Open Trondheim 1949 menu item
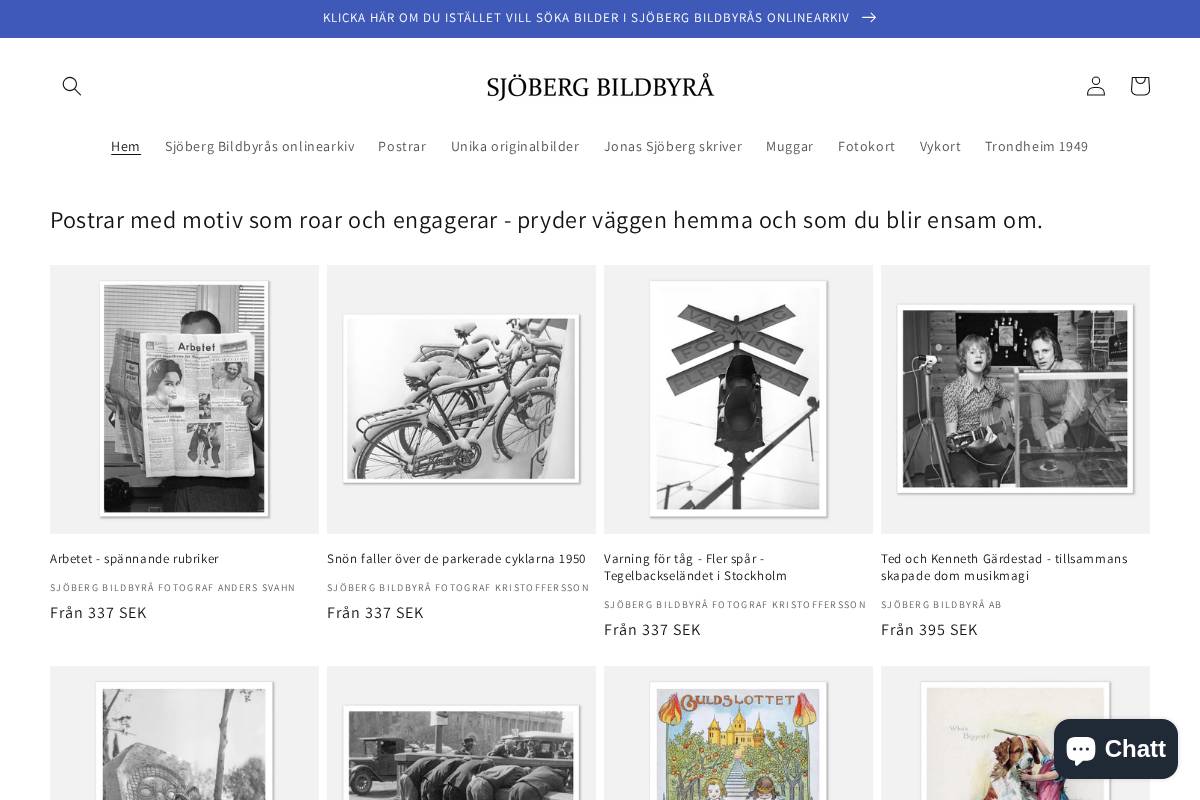The height and width of the screenshot is (800, 1200). coord(1036,146)
